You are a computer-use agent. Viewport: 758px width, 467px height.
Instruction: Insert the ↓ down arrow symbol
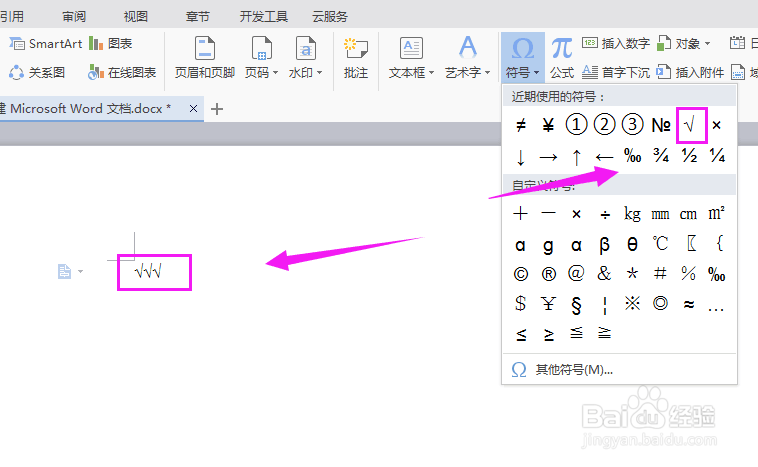click(520, 157)
